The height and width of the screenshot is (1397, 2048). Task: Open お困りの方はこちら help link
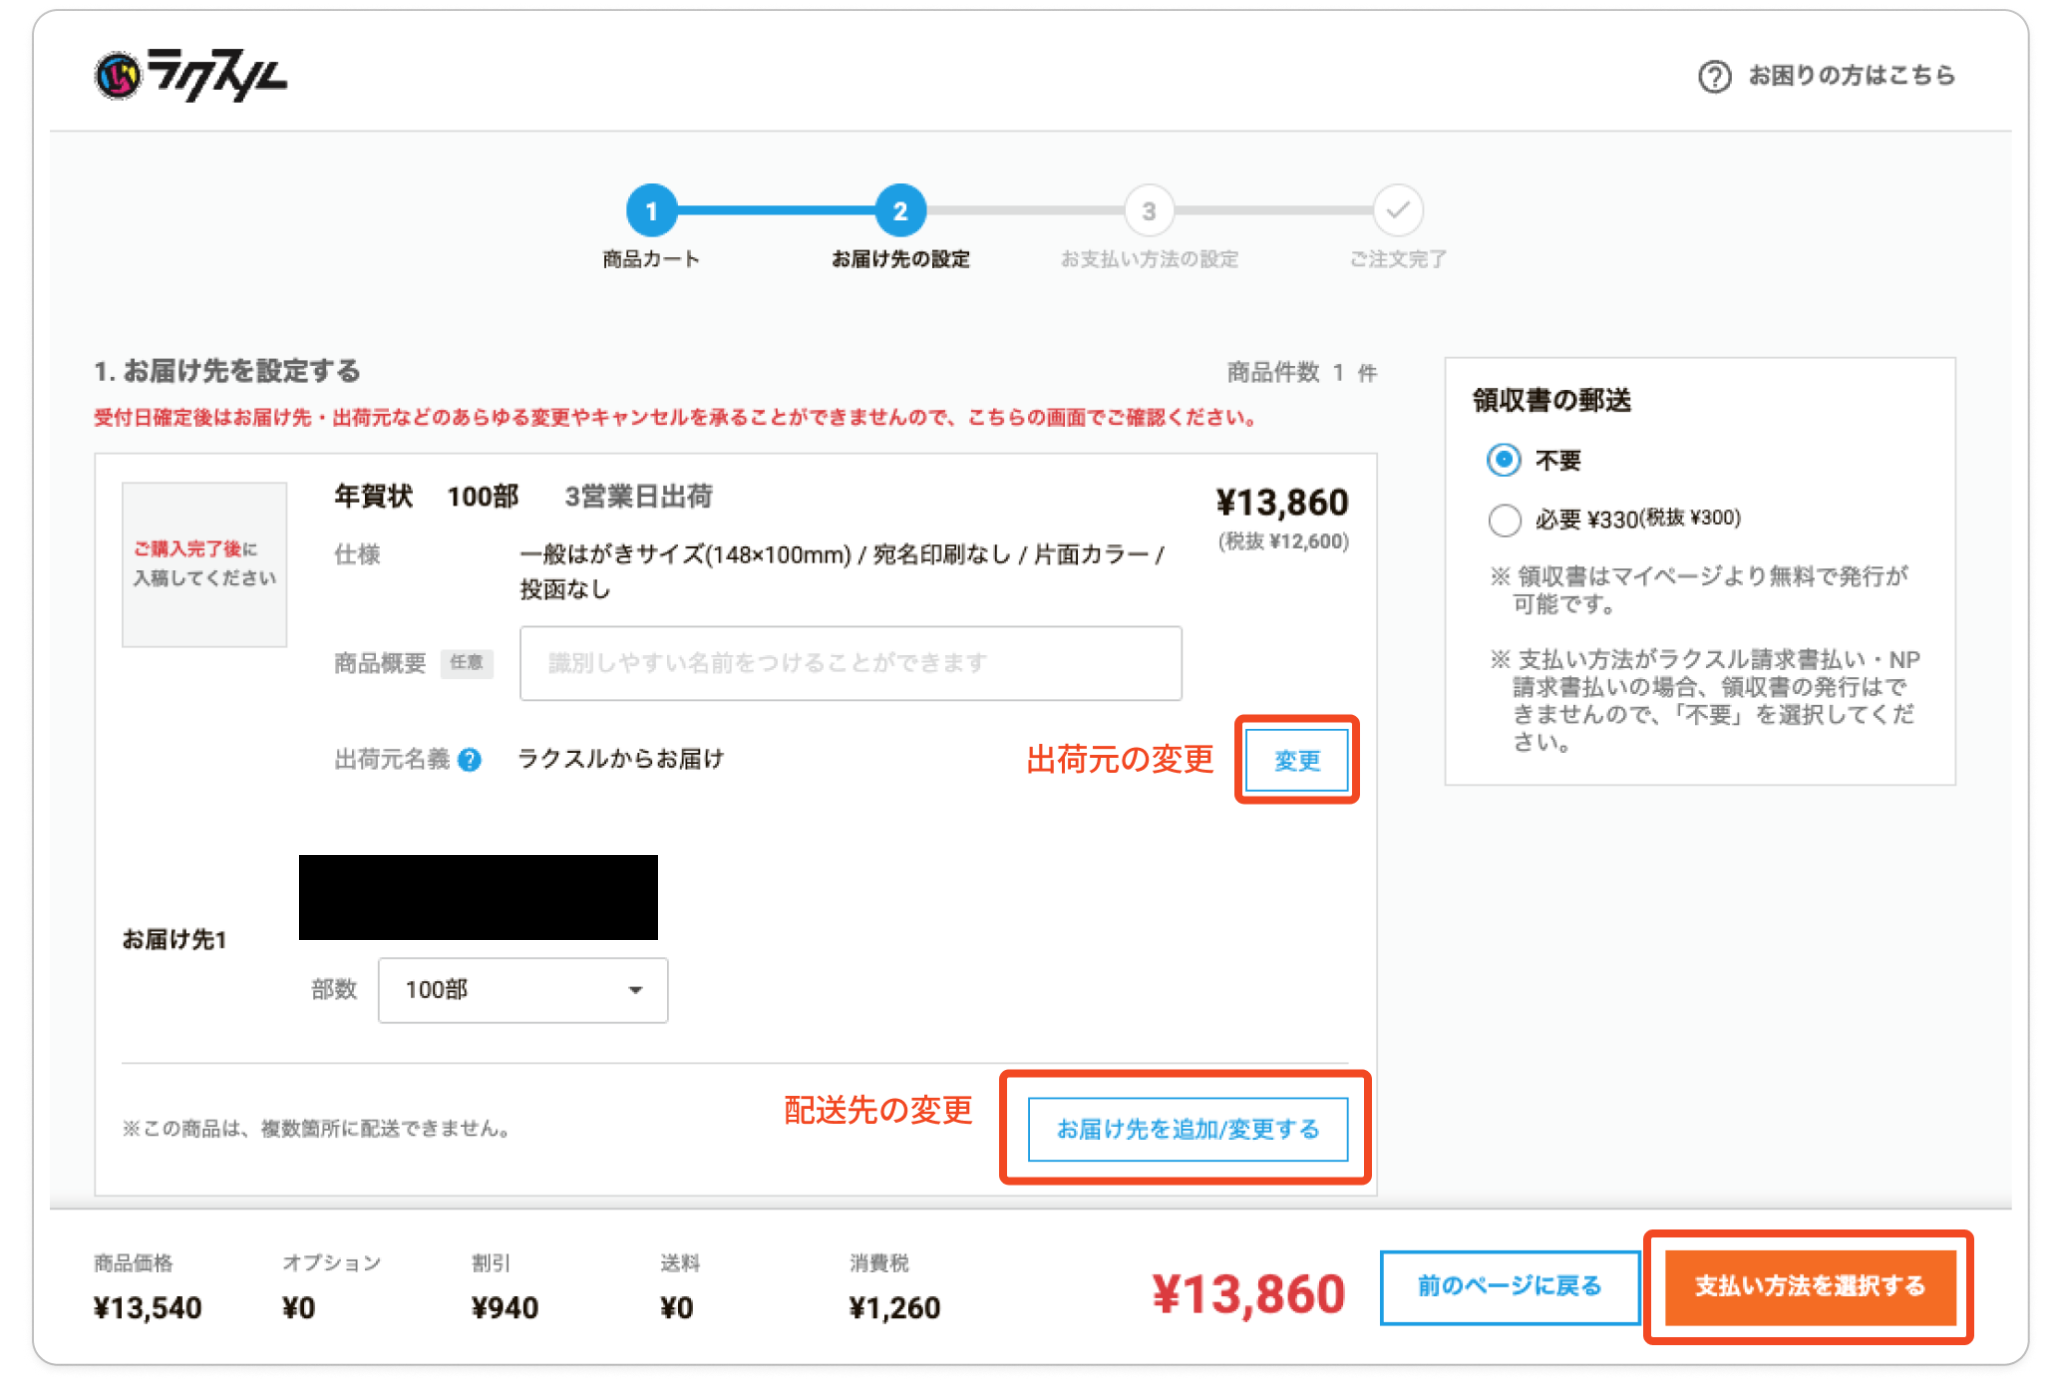tap(1850, 76)
